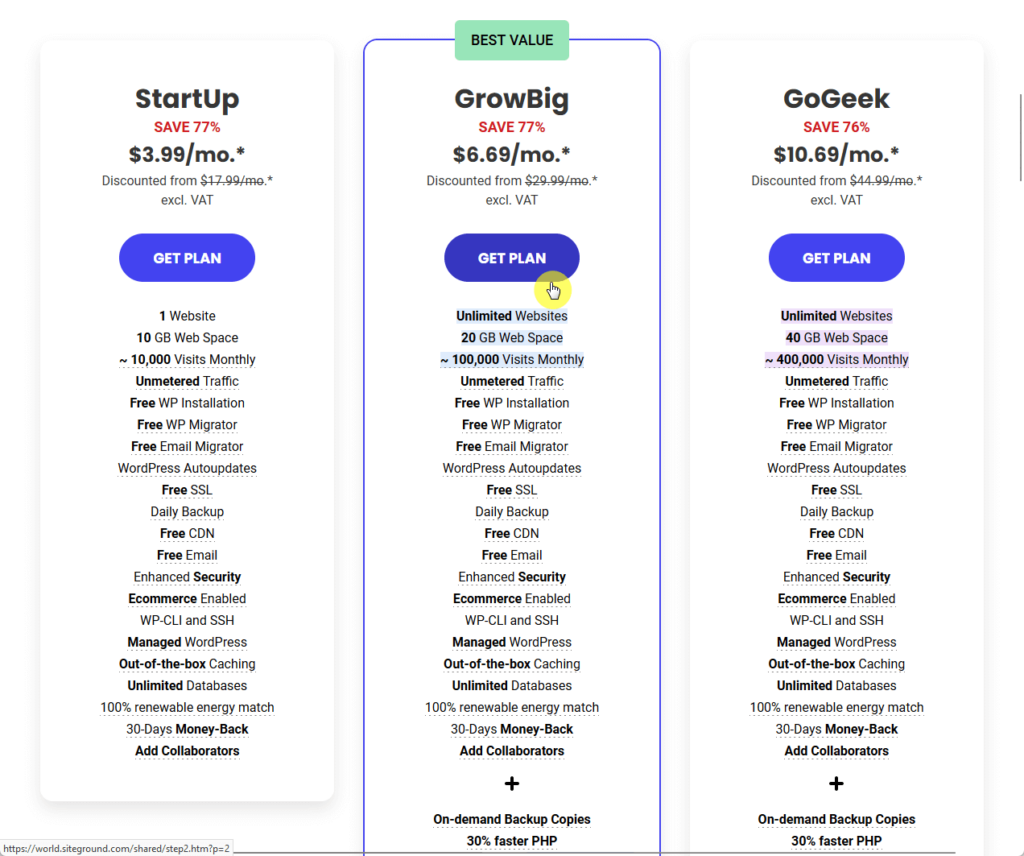Screen dimensions: 1024x856
Task: Click 'Unlimited Websites' in GrowBig plan
Action: pos(512,316)
